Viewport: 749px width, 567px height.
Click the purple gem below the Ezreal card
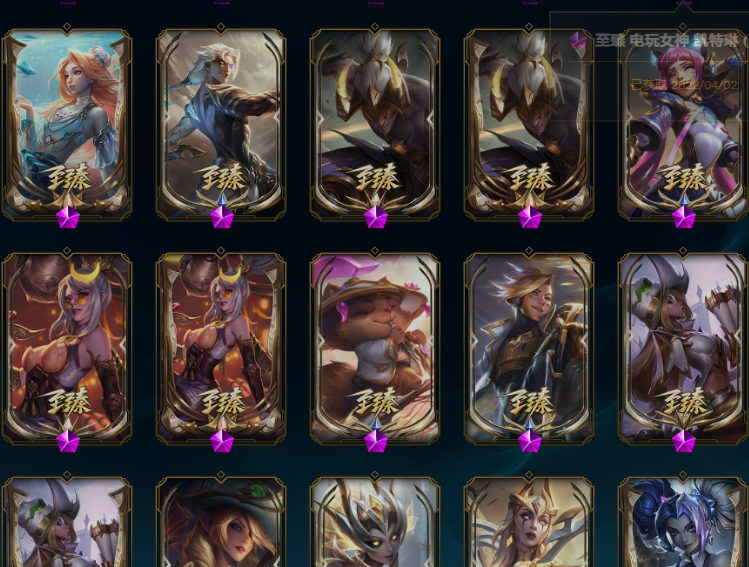tap(530, 440)
